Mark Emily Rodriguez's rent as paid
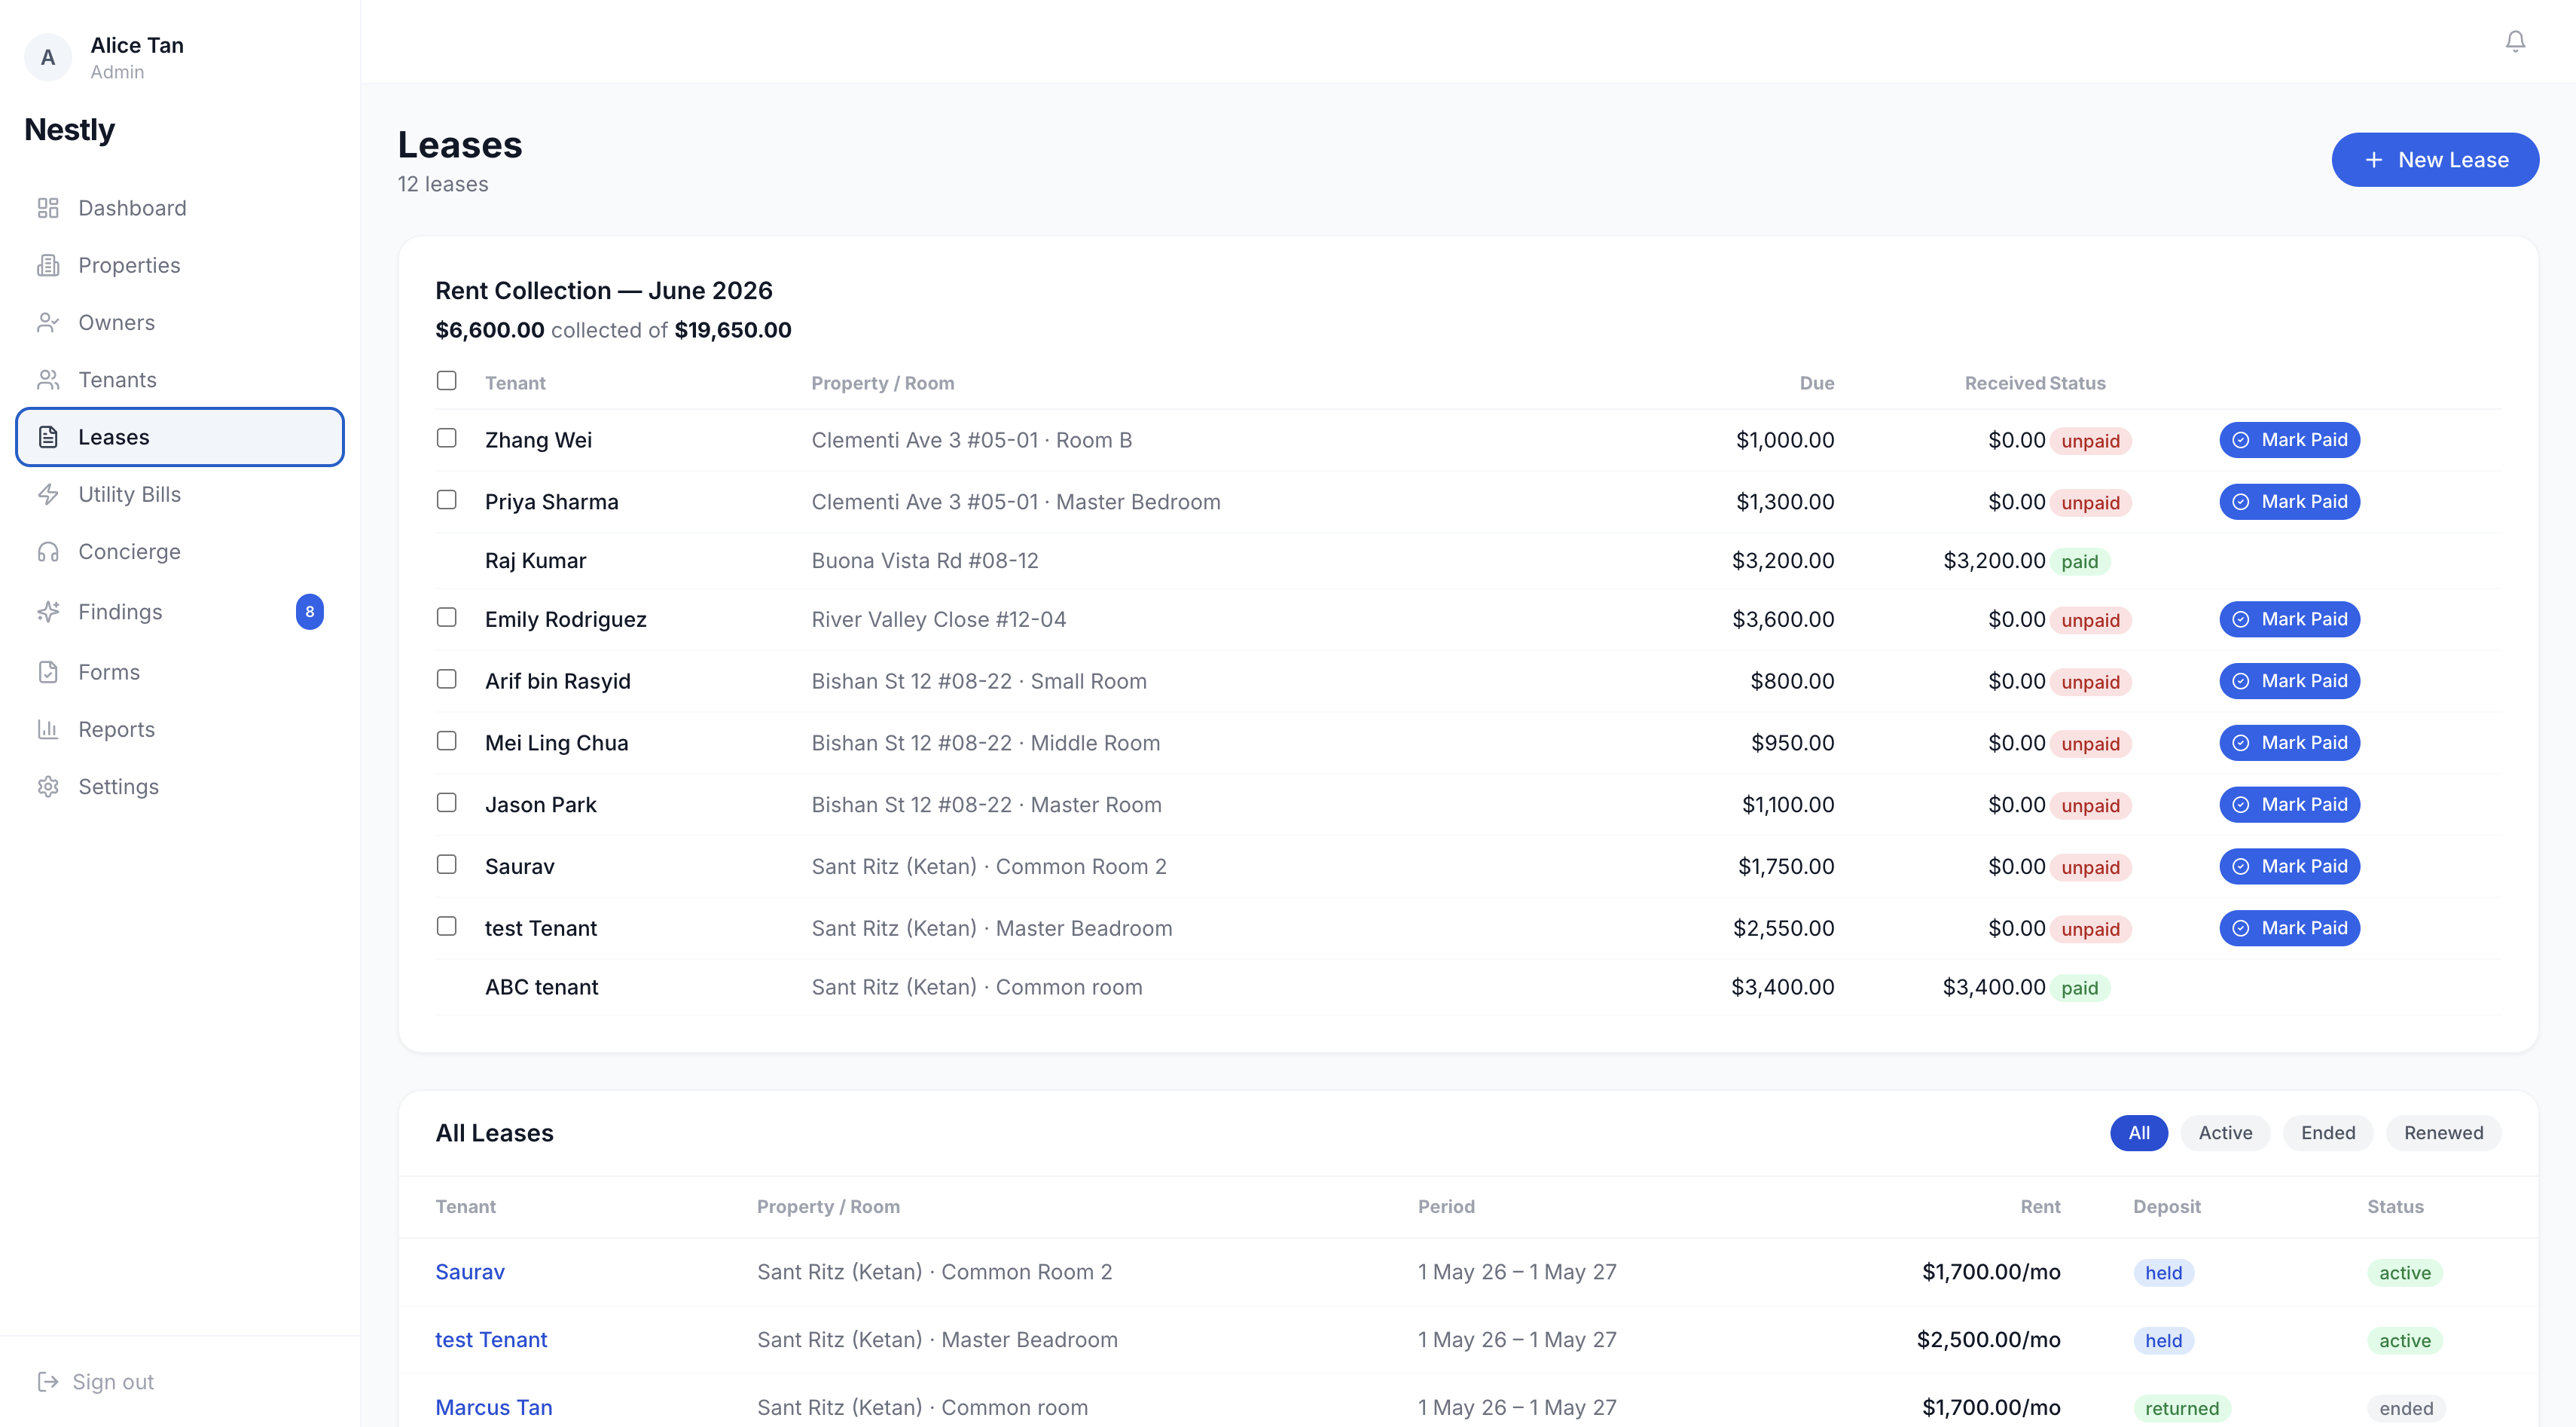This screenshot has height=1427, width=2576. coord(2289,619)
